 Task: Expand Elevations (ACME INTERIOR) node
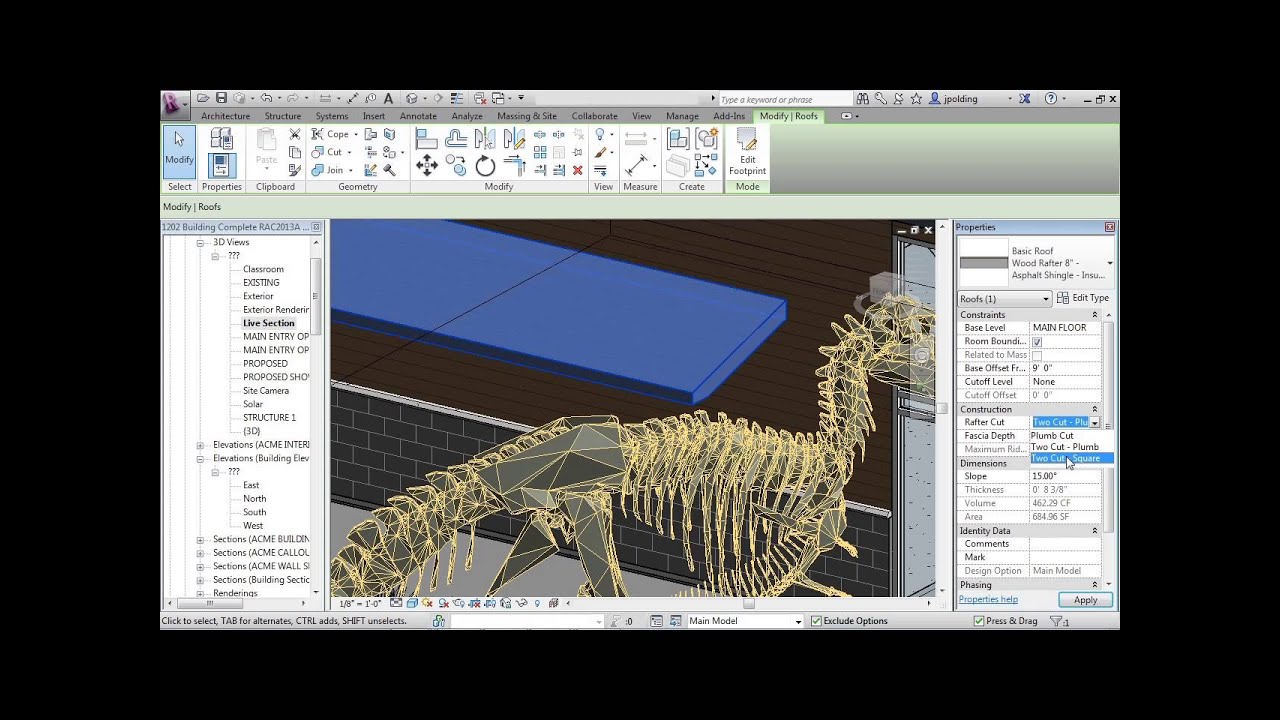pyautogui.click(x=200, y=445)
